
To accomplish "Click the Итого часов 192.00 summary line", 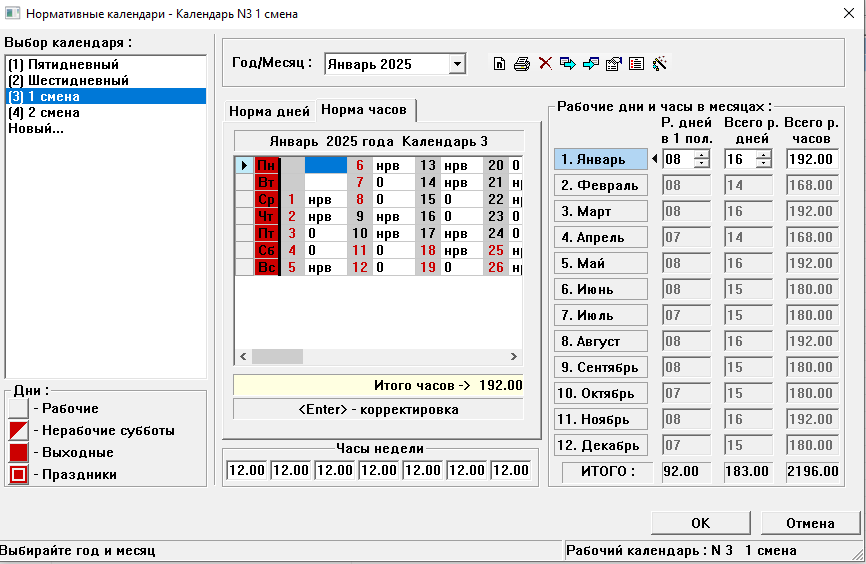I will (378, 385).
